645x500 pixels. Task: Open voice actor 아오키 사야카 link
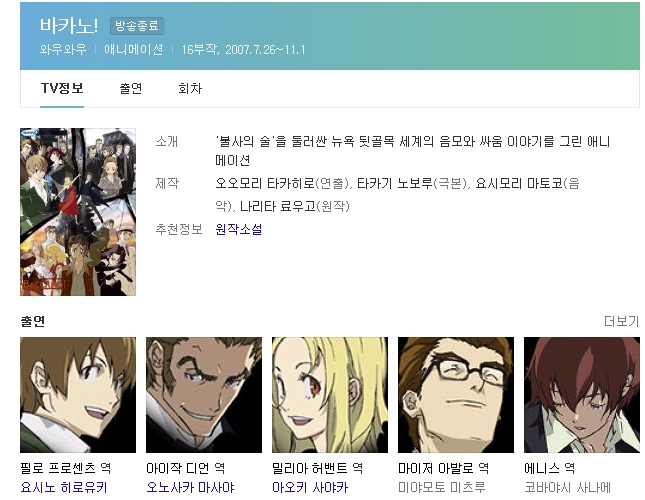pos(310,487)
